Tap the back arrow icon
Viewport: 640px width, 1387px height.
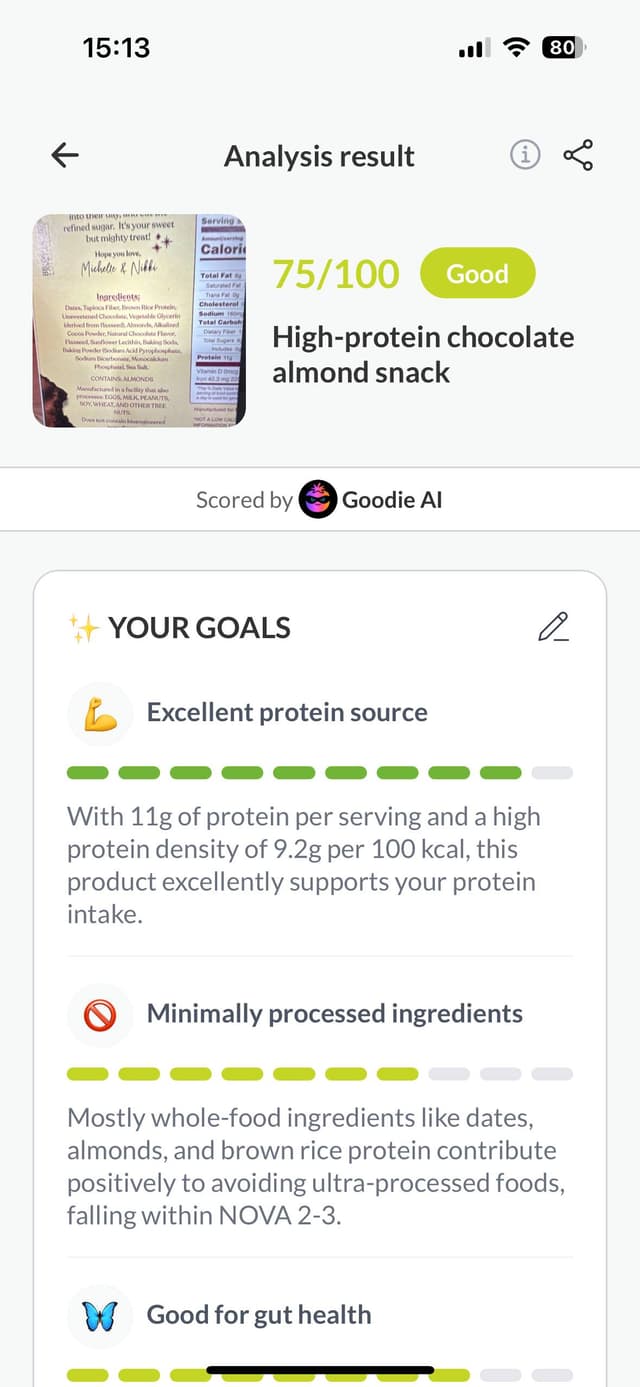click(63, 155)
